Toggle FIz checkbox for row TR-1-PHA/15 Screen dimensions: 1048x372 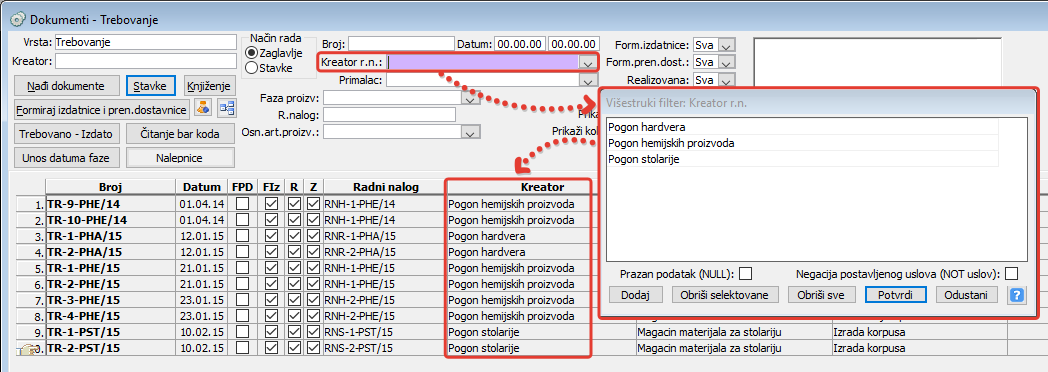(271, 236)
